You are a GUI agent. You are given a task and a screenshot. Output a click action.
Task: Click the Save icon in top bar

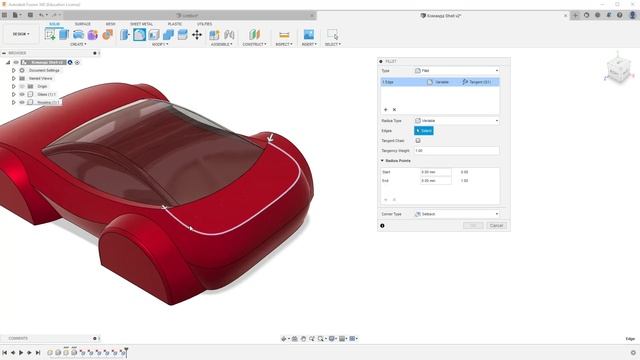(x=30, y=15)
